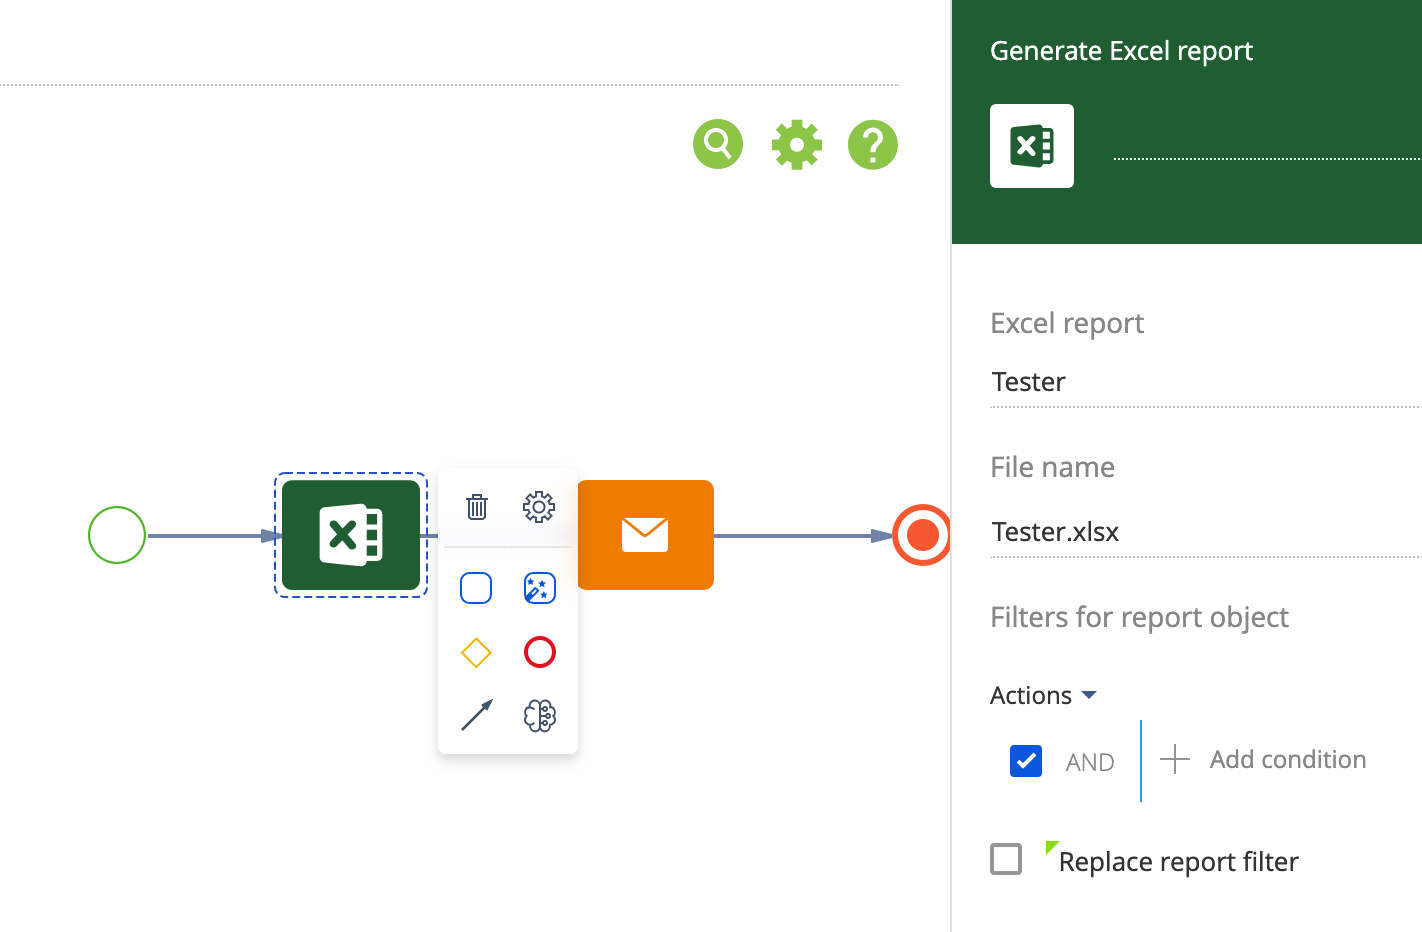Choose the magic wand task type icon
Image resolution: width=1422 pixels, height=932 pixels.
coord(540,588)
